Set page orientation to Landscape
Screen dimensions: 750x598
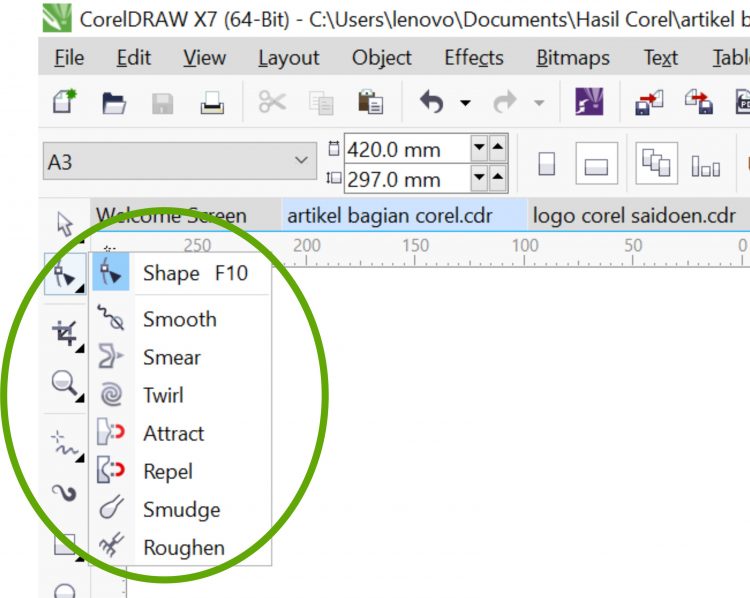[x=596, y=164]
